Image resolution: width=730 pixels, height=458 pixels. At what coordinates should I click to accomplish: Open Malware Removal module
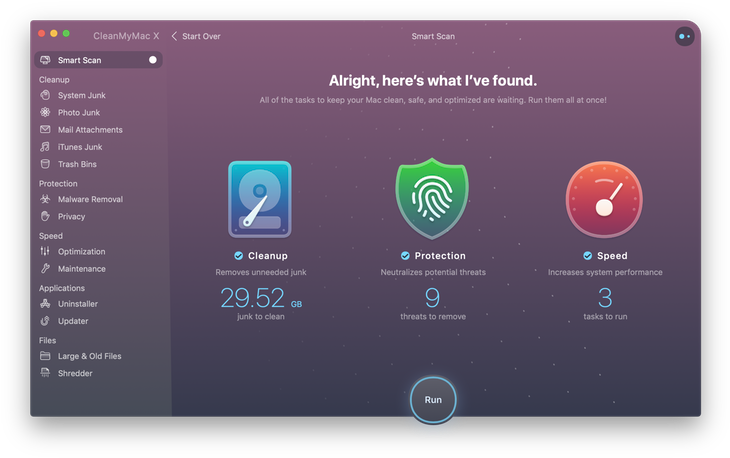[x=90, y=199]
